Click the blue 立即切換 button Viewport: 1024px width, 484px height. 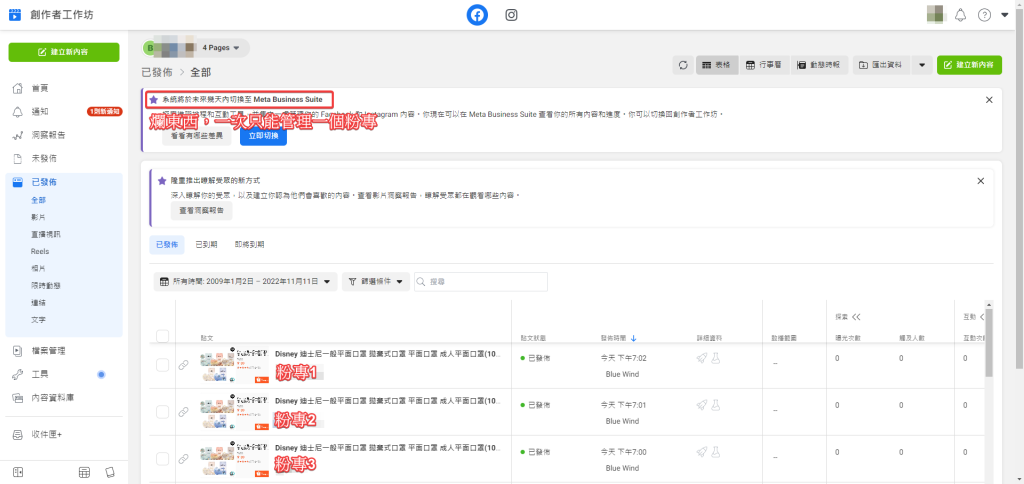[x=263, y=136]
